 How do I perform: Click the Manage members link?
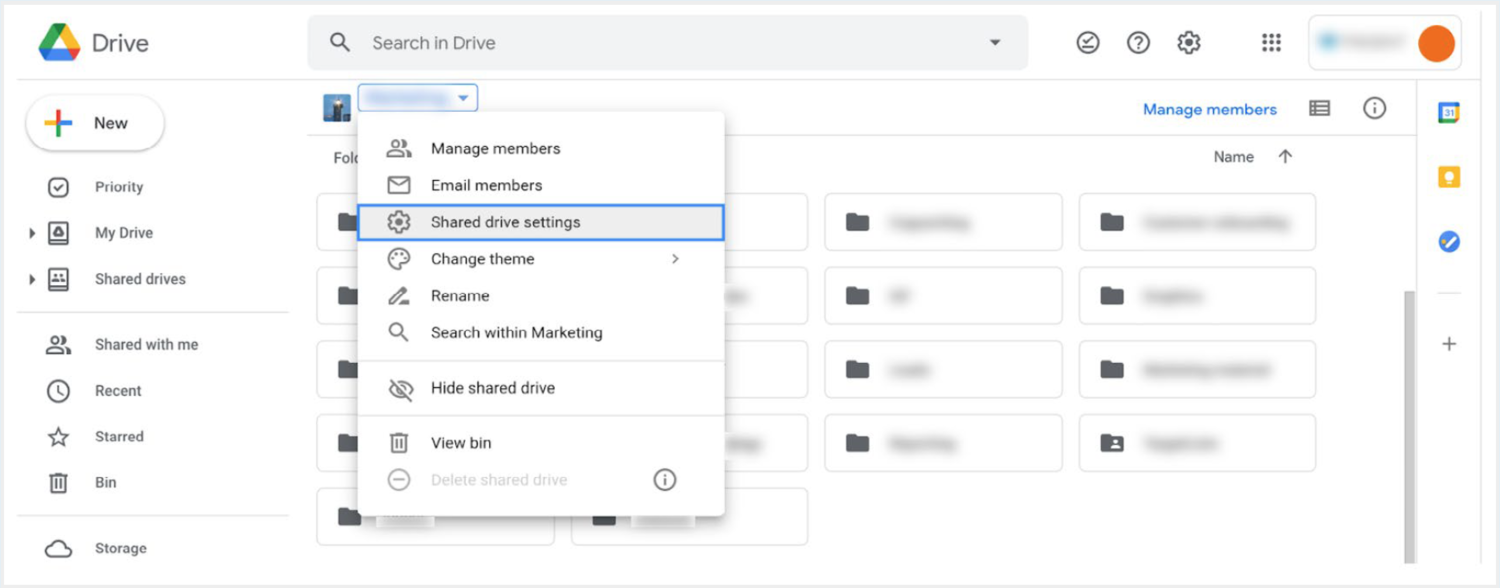click(1210, 110)
